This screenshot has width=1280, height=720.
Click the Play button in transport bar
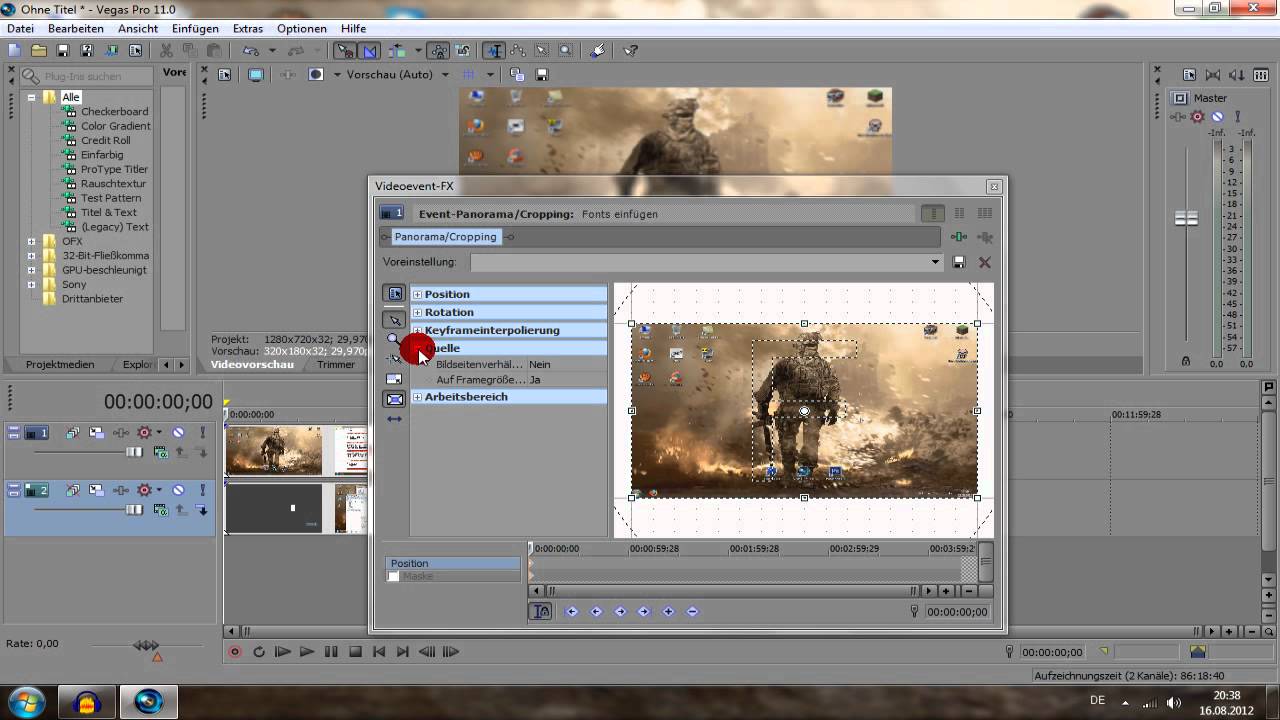(307, 652)
